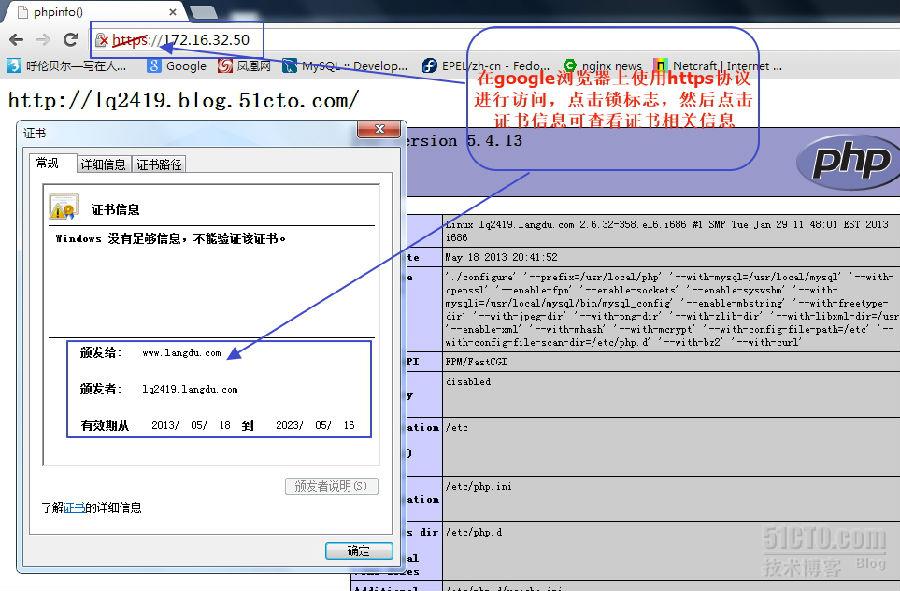Click the 颁发者说明 button

point(332,487)
